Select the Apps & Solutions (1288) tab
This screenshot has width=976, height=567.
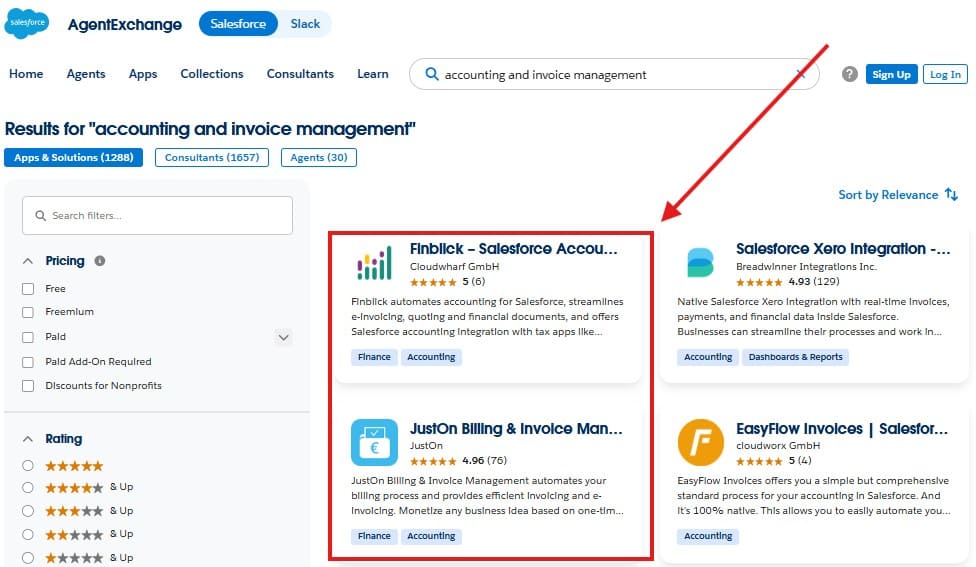pyautogui.click(x=73, y=157)
